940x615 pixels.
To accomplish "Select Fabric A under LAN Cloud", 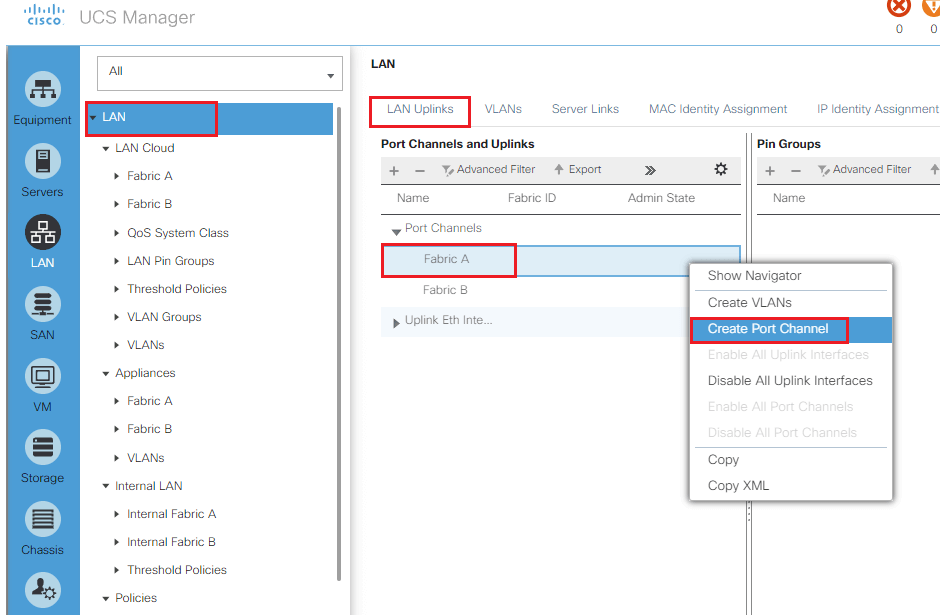I will tap(150, 176).
